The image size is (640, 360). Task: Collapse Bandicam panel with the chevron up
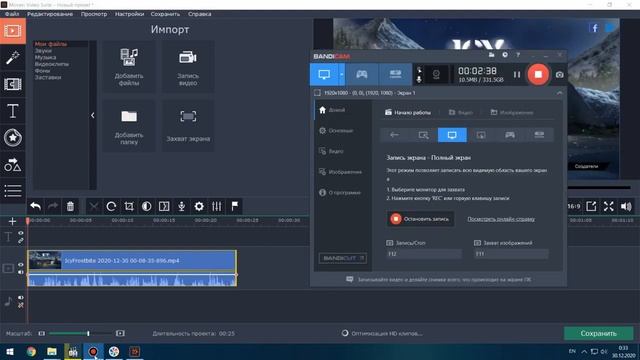point(559,93)
